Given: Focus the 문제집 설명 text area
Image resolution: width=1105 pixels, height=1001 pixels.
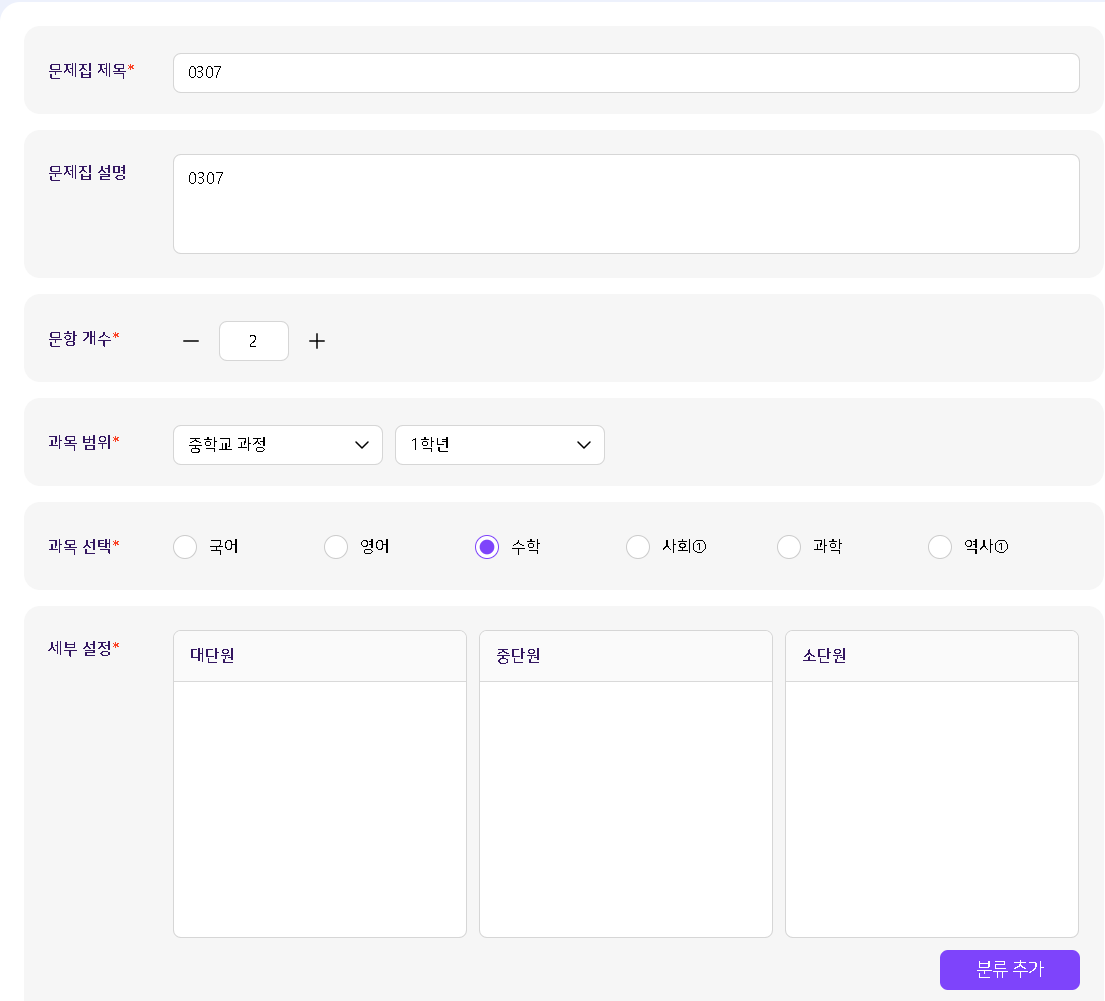Looking at the screenshot, I should point(625,204).
